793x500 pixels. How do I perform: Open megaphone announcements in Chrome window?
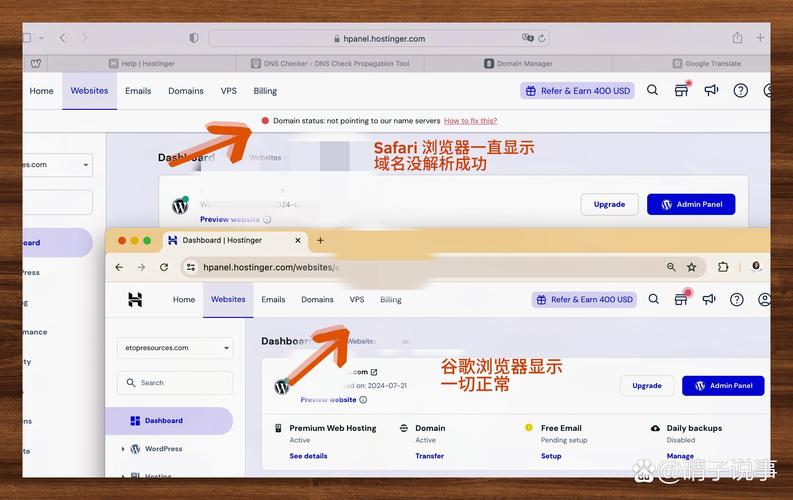coord(709,299)
